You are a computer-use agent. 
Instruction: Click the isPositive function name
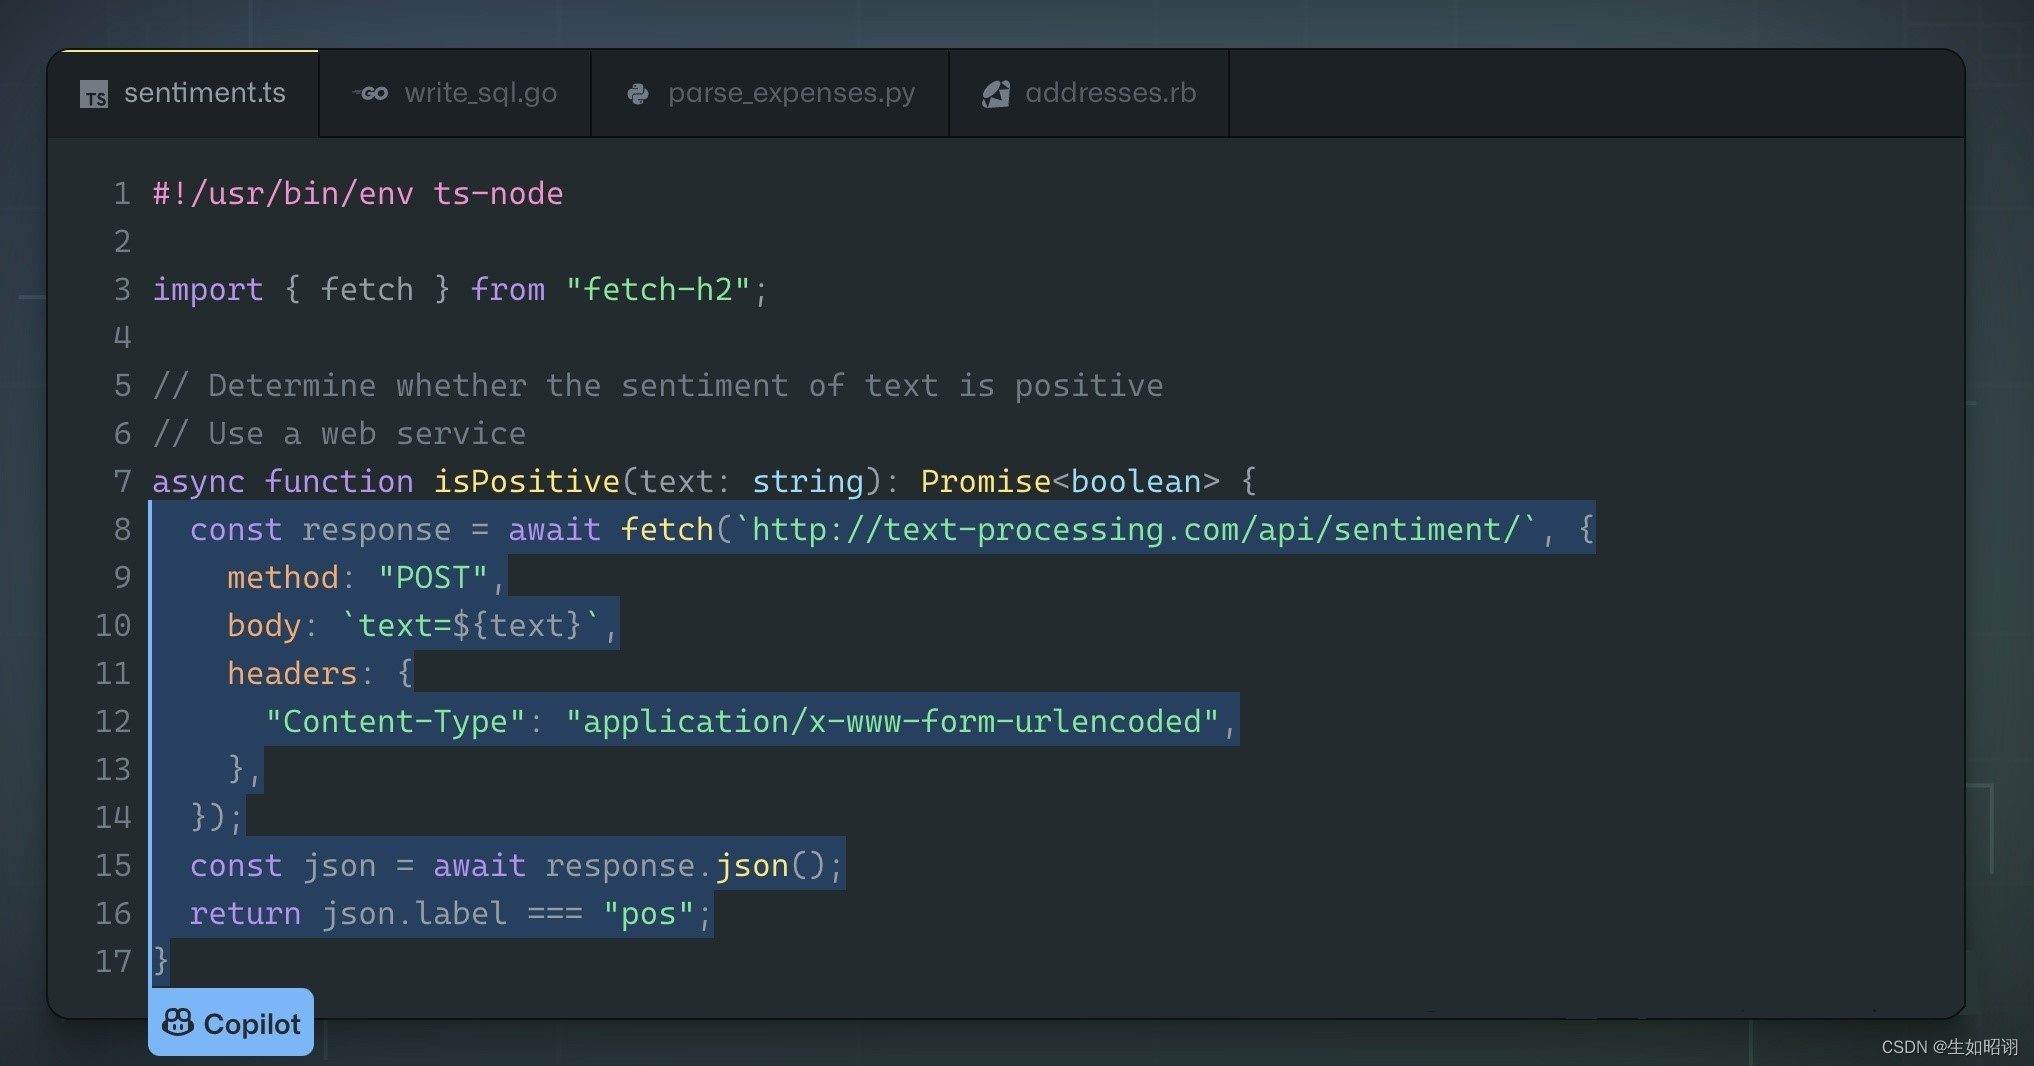coord(526,481)
